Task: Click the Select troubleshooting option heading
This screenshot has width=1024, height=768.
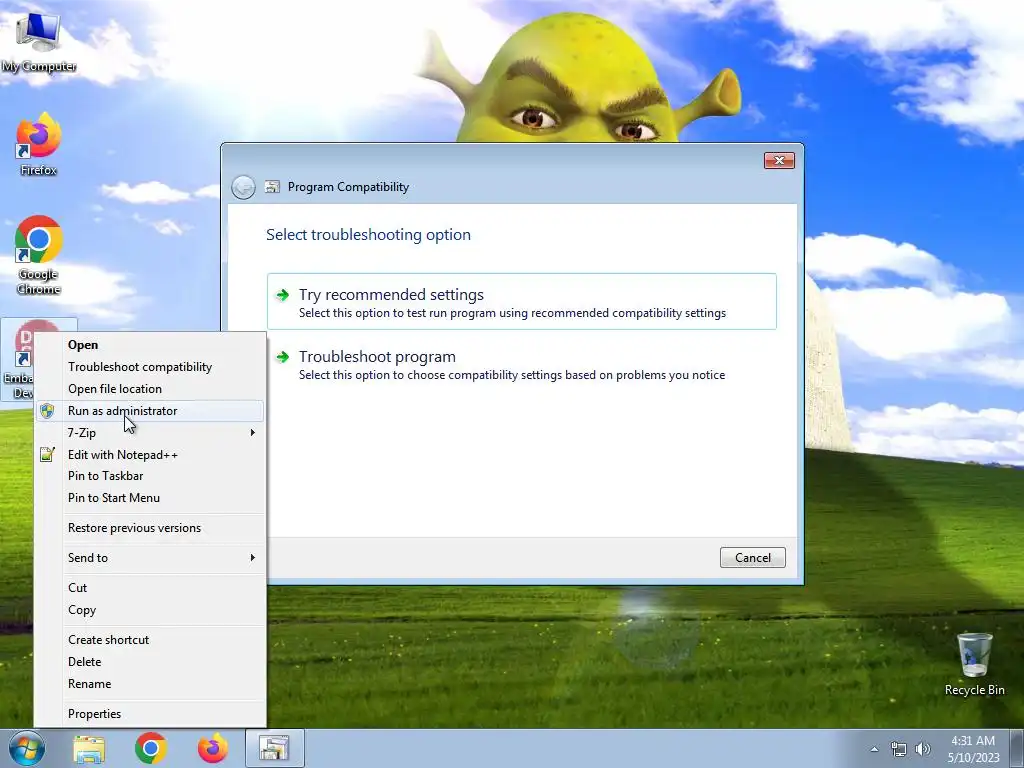Action: point(368,235)
